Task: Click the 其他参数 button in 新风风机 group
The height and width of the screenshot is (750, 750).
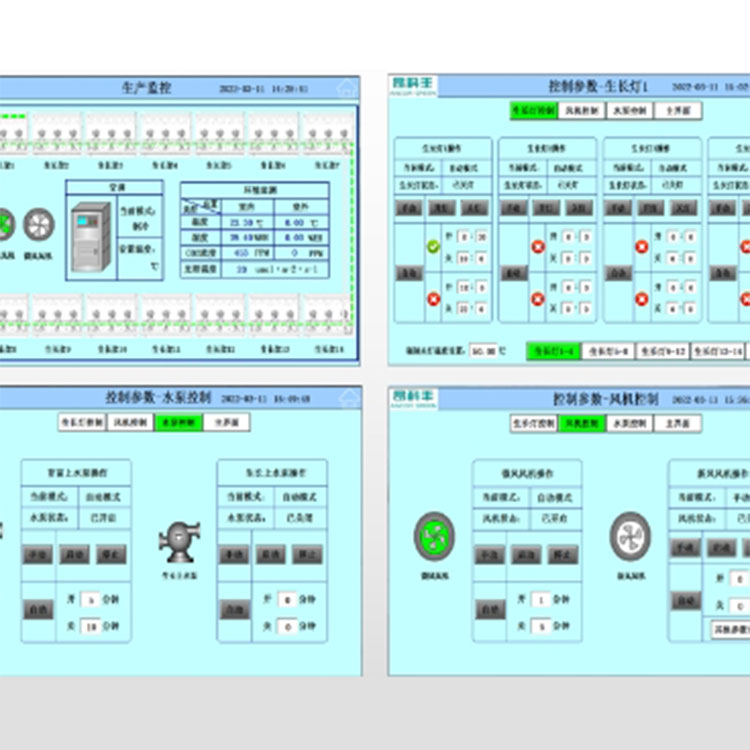Action: (730, 629)
